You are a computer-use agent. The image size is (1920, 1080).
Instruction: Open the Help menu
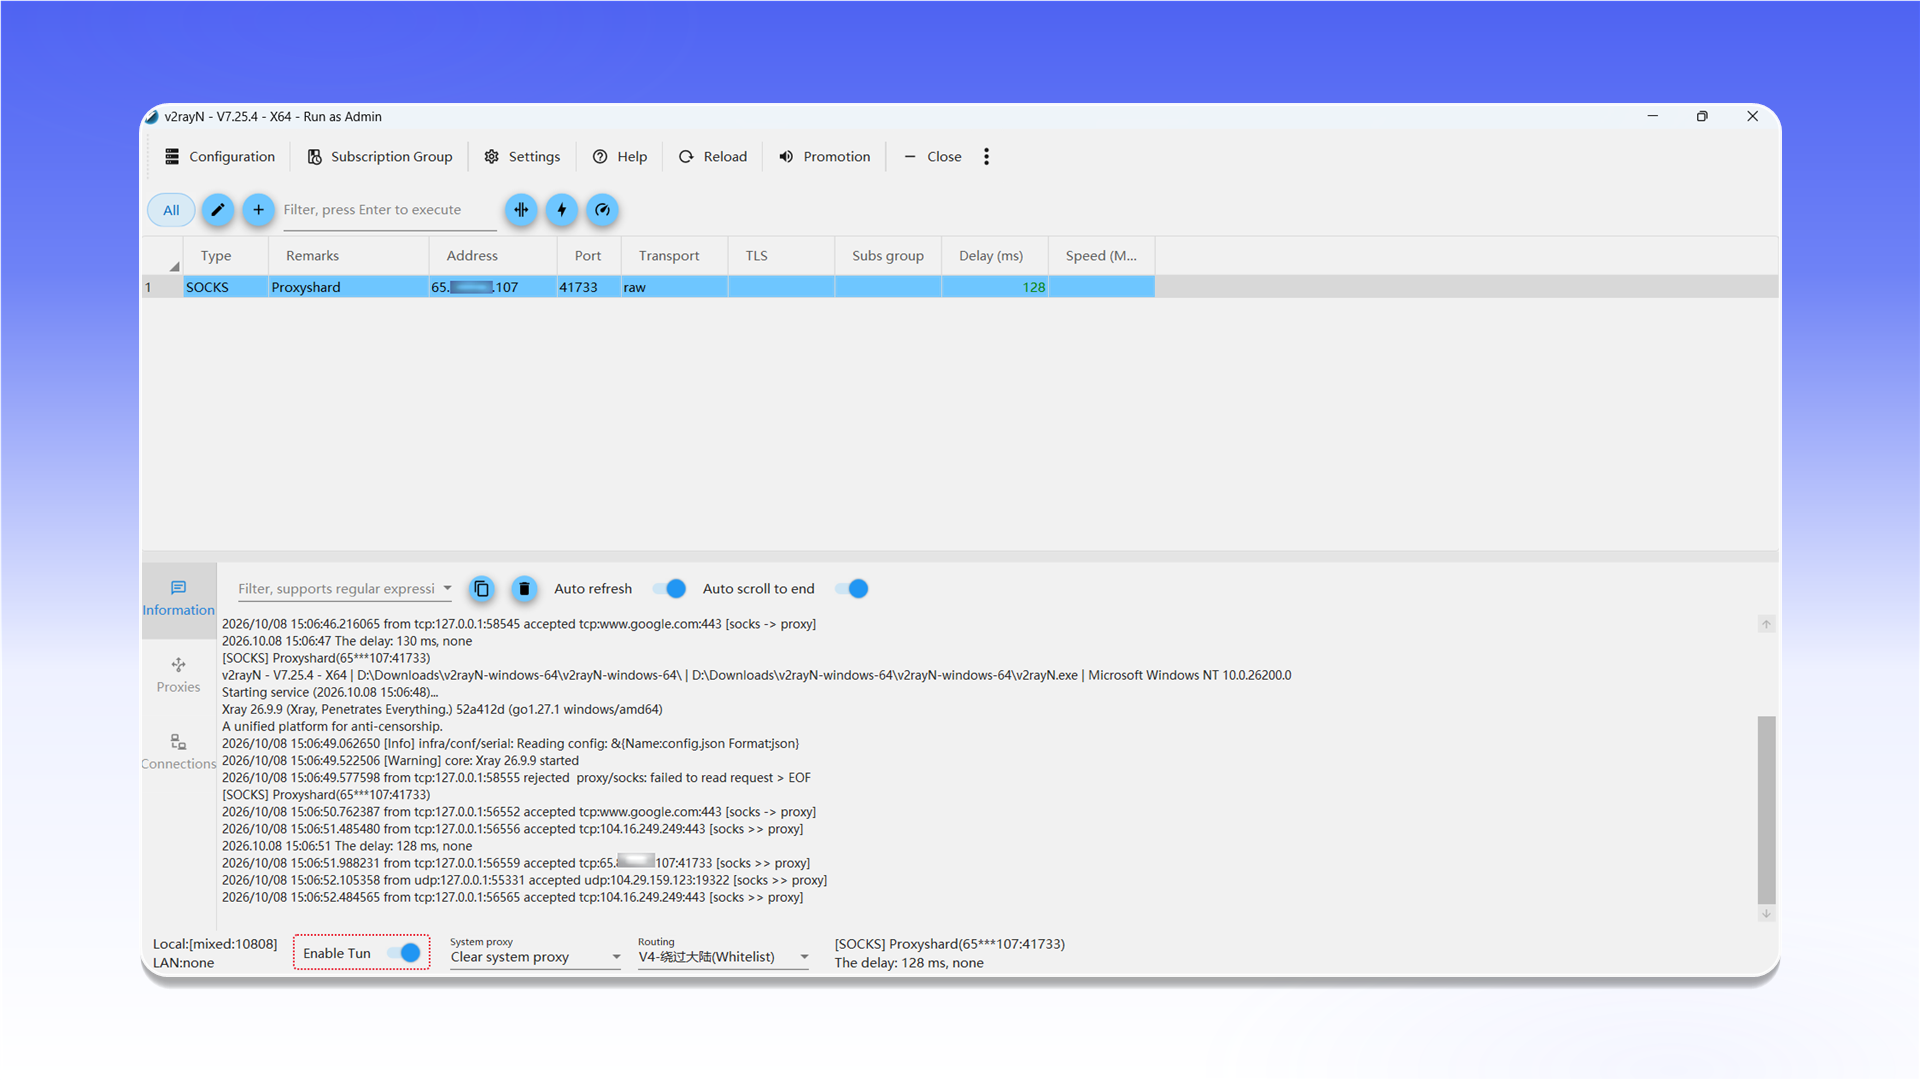tap(620, 157)
